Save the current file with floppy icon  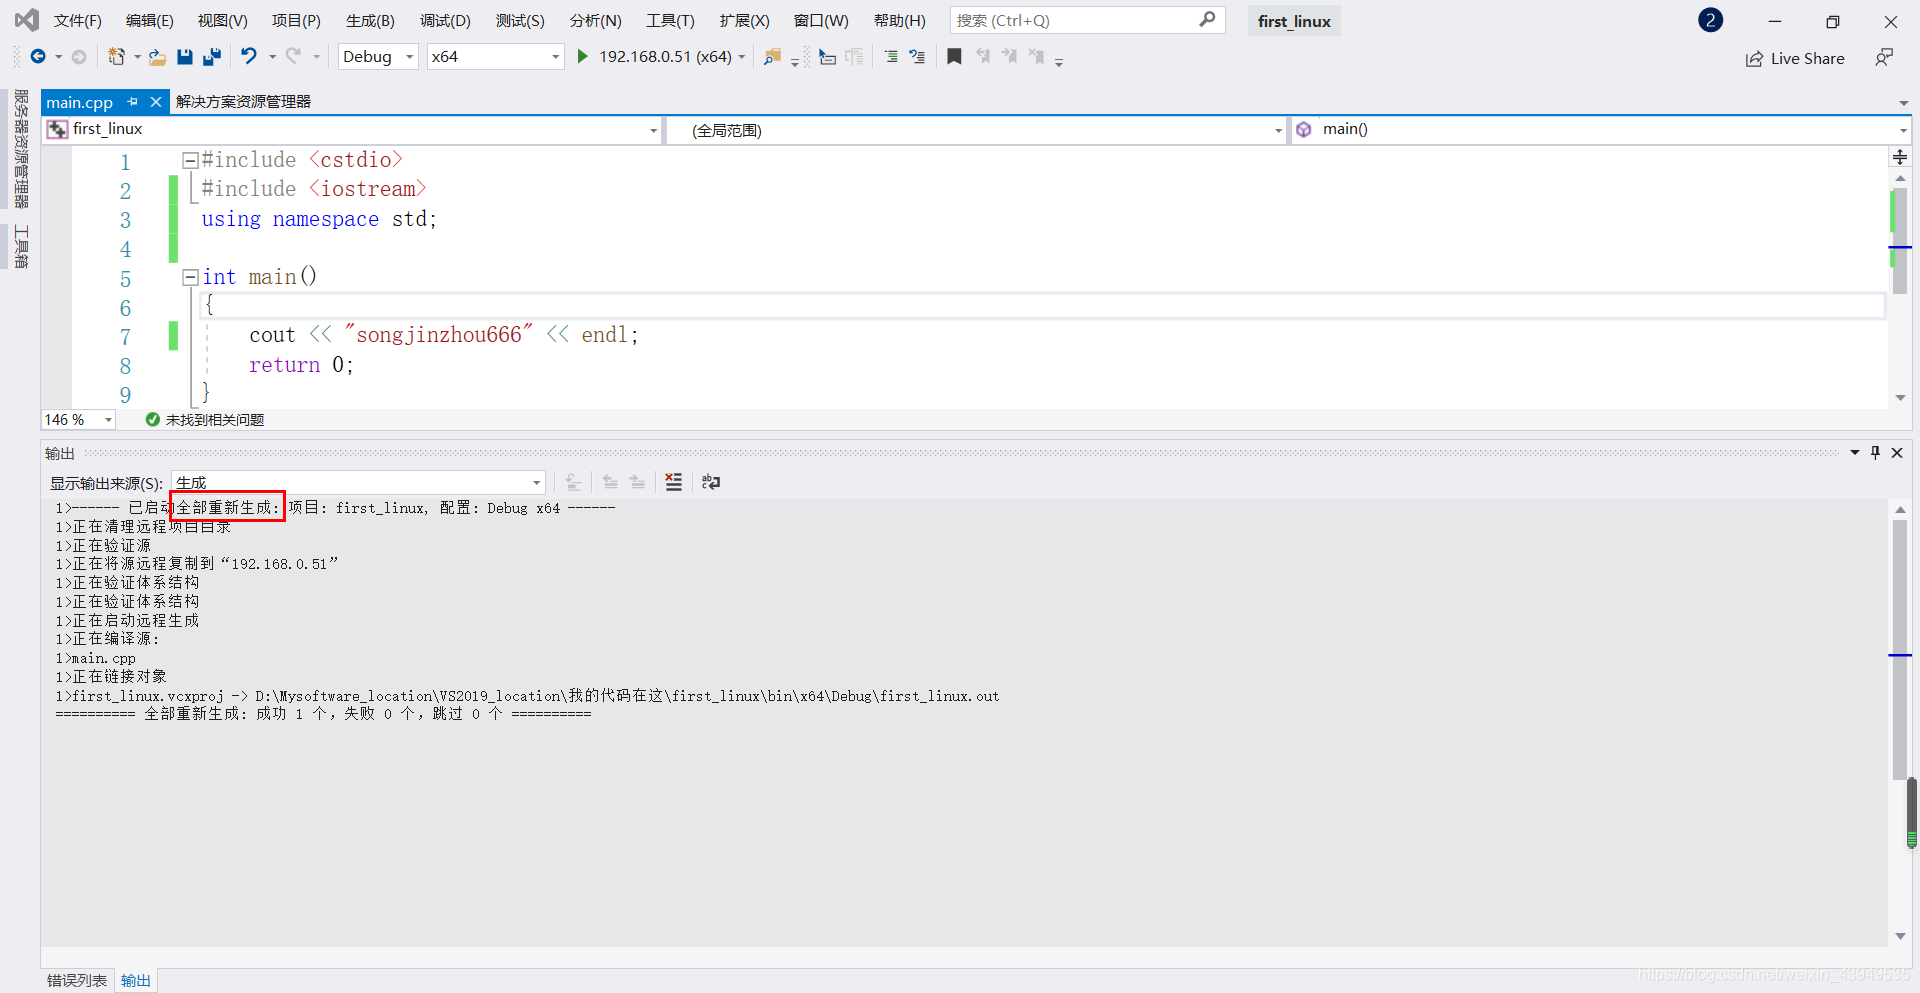point(185,57)
